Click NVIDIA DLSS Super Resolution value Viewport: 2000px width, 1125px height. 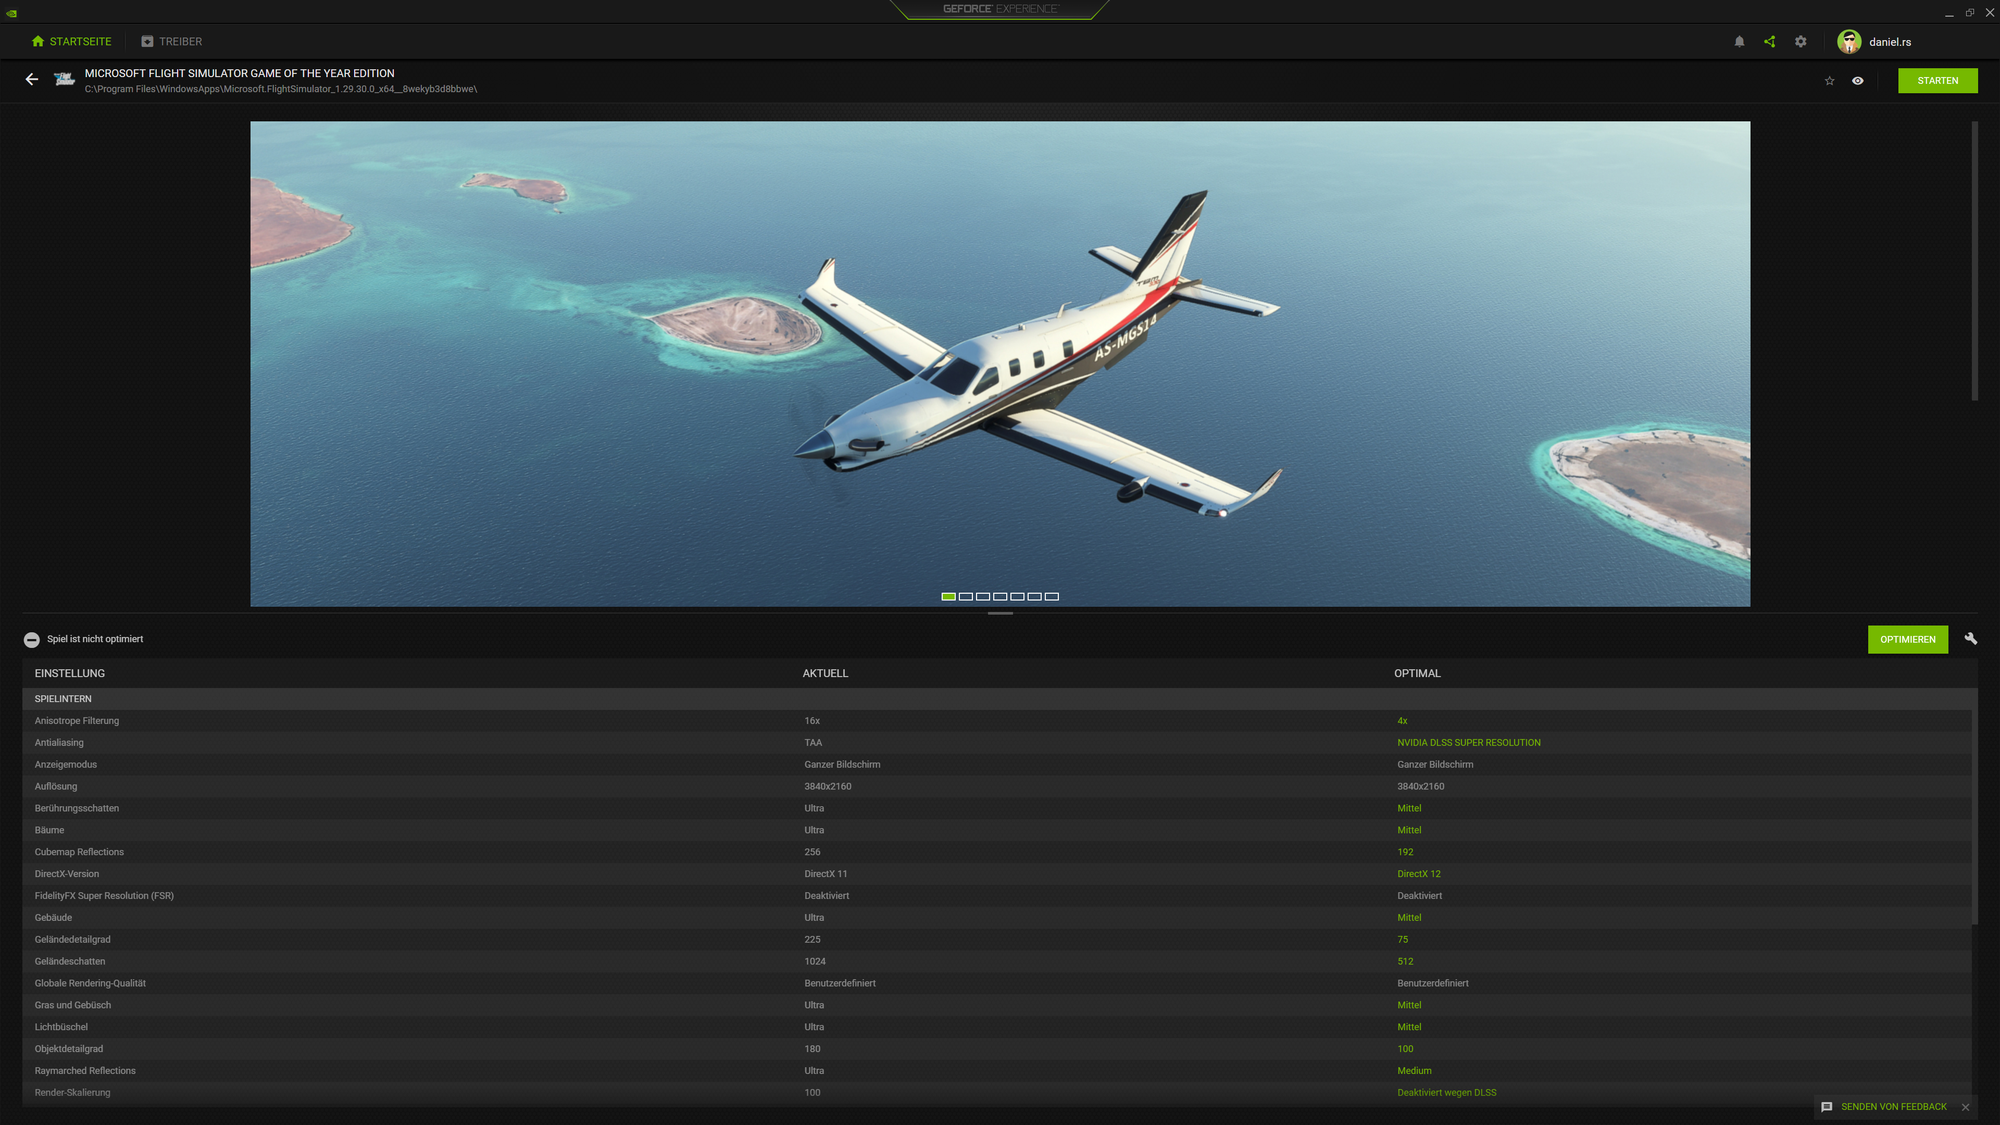(x=1469, y=743)
